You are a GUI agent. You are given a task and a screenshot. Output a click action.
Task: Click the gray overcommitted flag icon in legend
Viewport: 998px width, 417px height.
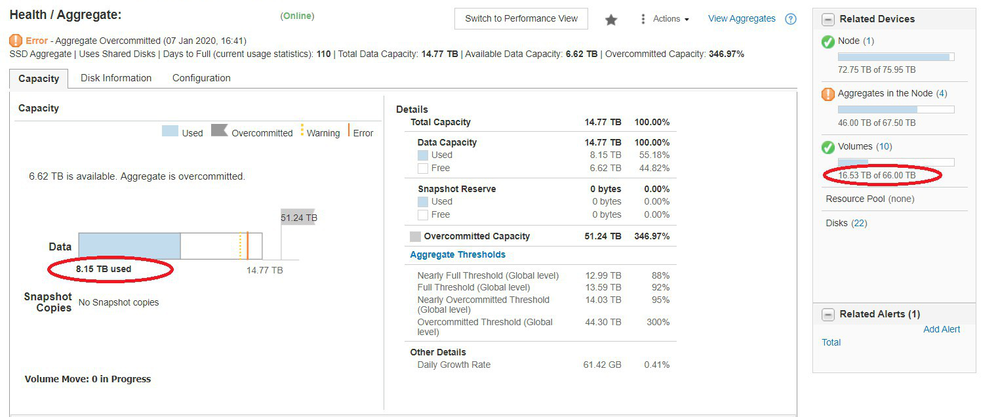tap(219, 132)
